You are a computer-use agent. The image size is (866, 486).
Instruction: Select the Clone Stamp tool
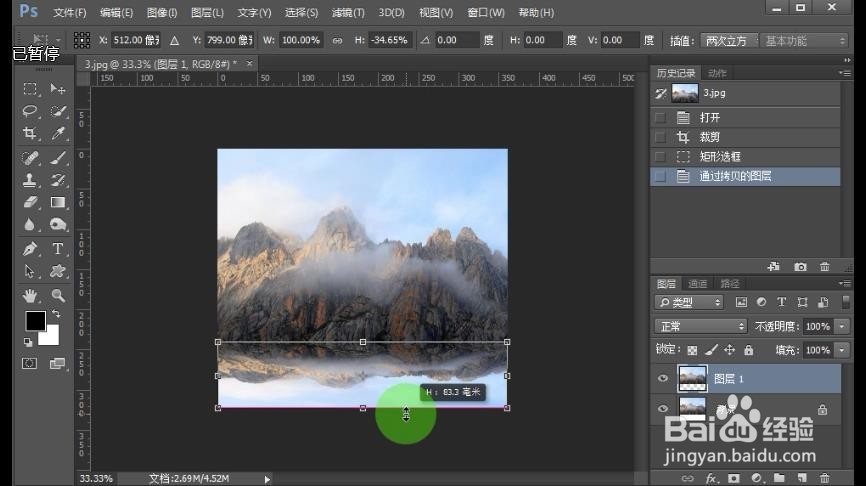(x=30, y=180)
